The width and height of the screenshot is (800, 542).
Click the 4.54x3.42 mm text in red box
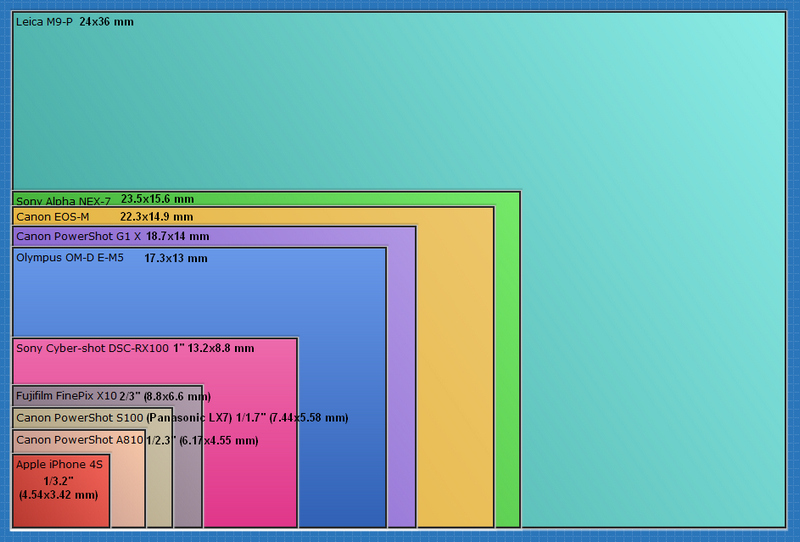59,494
